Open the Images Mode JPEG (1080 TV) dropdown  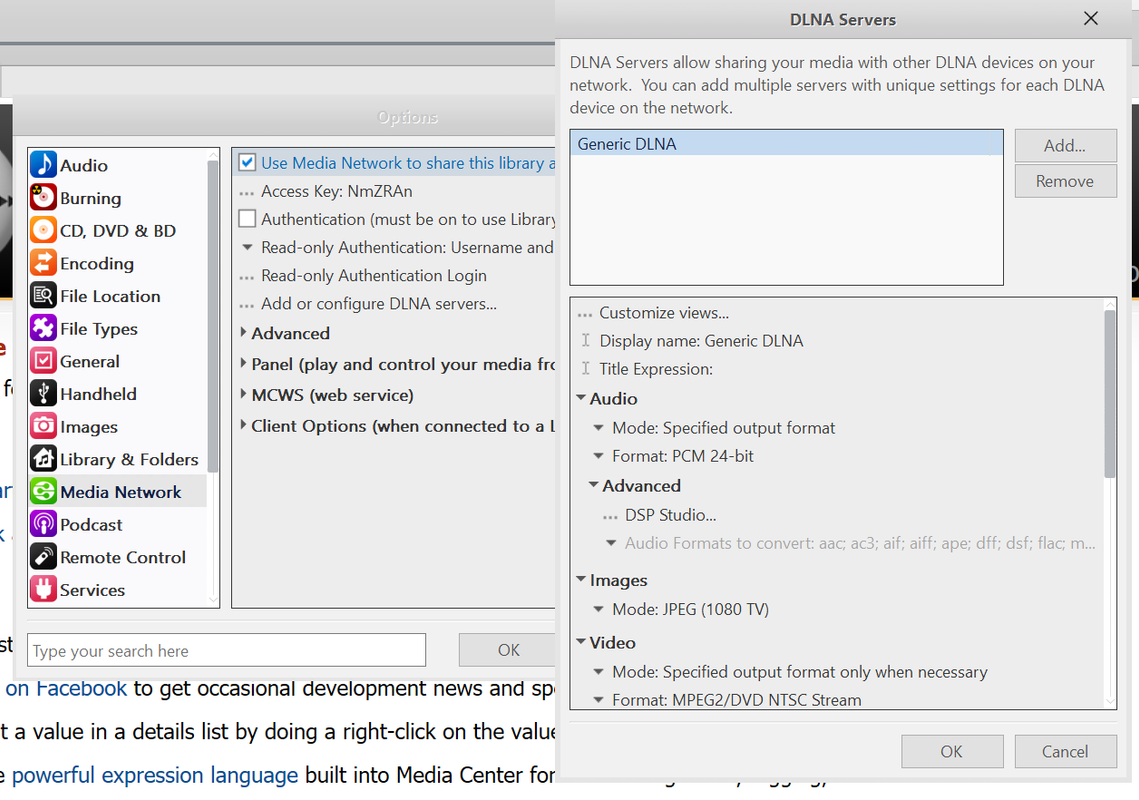[599, 609]
